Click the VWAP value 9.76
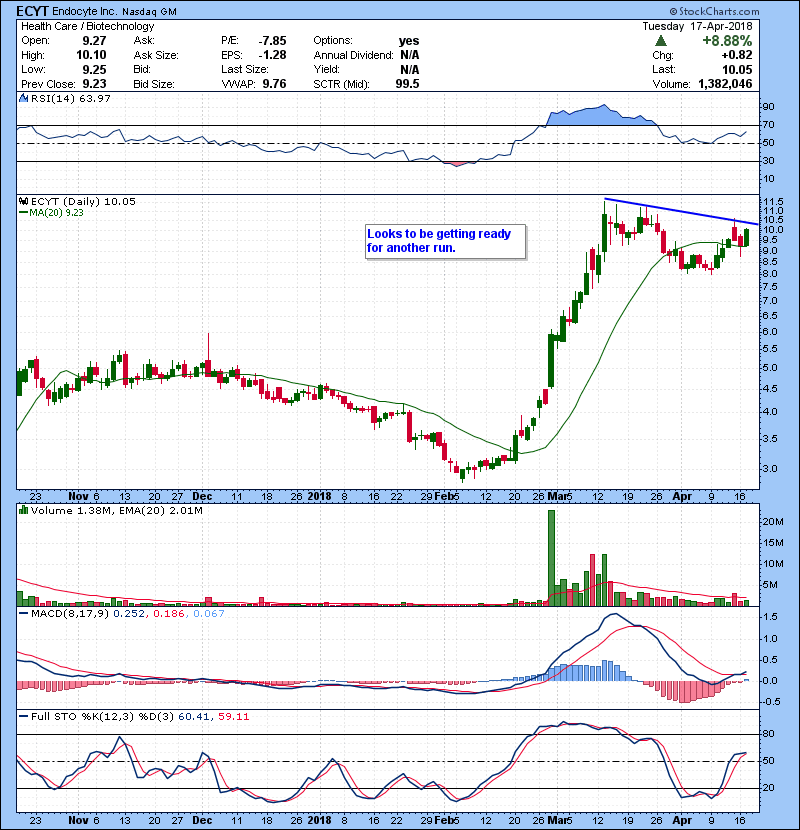The width and height of the screenshot is (800, 830). pyautogui.click(x=274, y=84)
